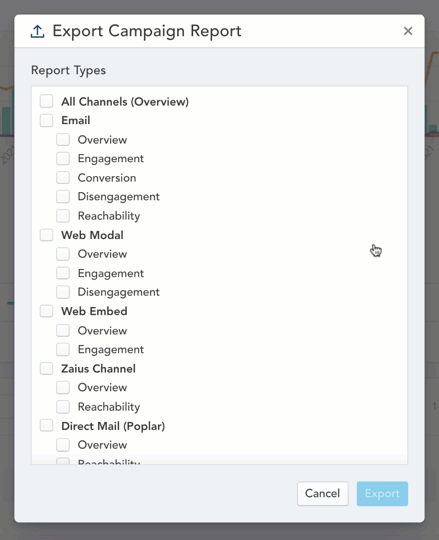439x540 pixels.
Task: Select Engagement checkbox under Web Modal
Action: (x=63, y=273)
